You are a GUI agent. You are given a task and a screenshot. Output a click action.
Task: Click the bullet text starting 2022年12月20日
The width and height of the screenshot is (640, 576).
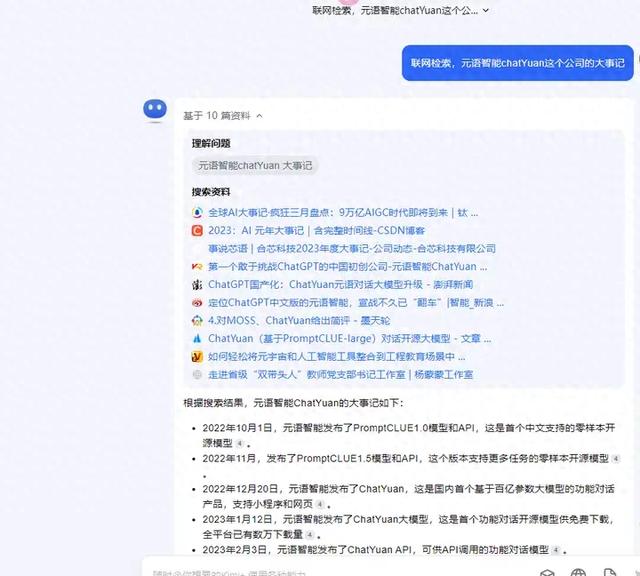point(409,496)
